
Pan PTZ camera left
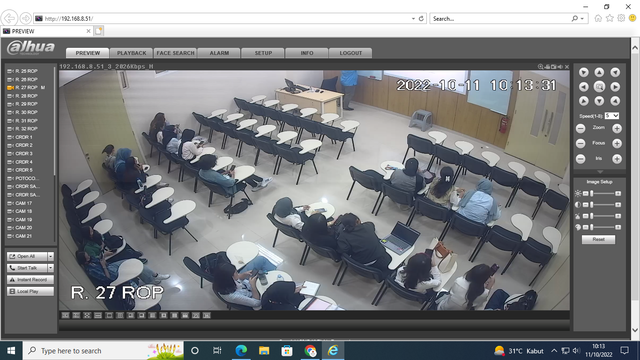[584, 87]
